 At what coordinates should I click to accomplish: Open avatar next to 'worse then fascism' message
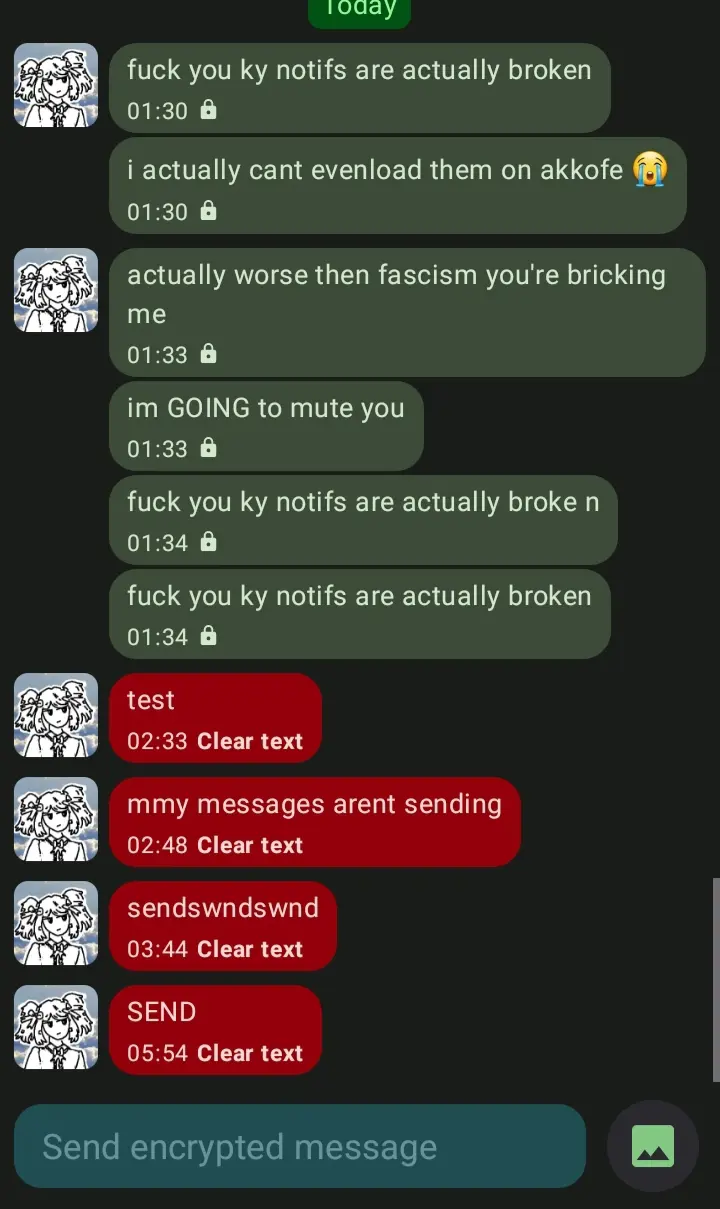[56, 290]
